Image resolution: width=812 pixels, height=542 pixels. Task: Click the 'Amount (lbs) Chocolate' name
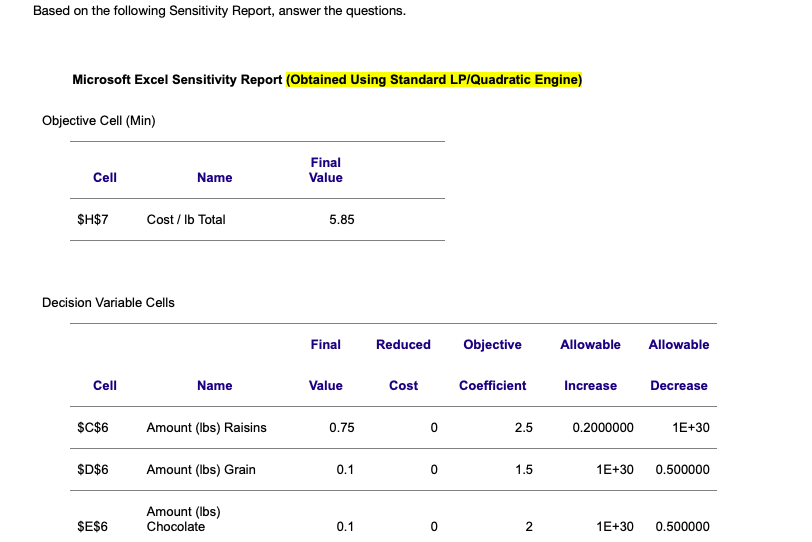[183, 519]
